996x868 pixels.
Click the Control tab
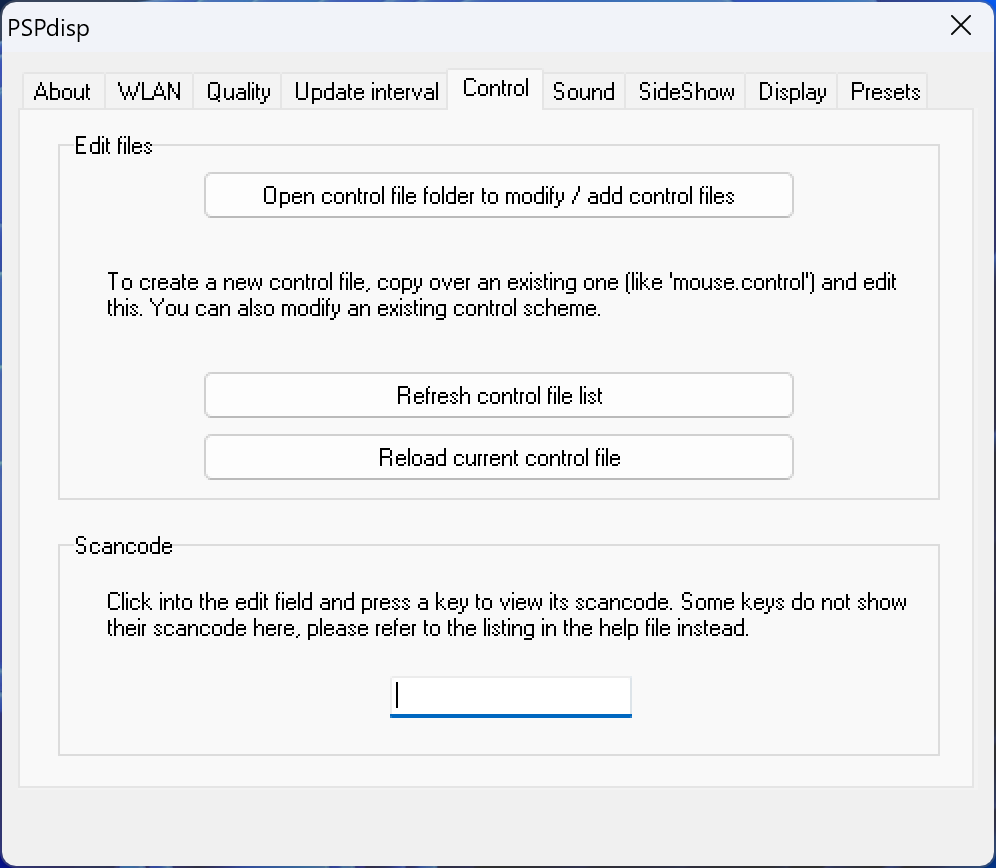coord(495,88)
